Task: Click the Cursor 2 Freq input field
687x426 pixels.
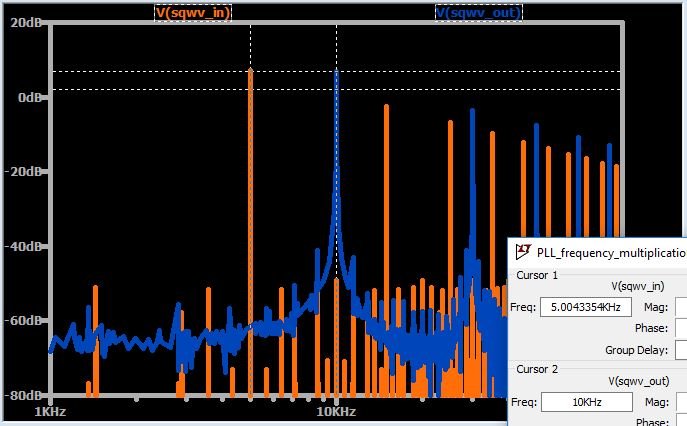Action: pyautogui.click(x=585, y=402)
